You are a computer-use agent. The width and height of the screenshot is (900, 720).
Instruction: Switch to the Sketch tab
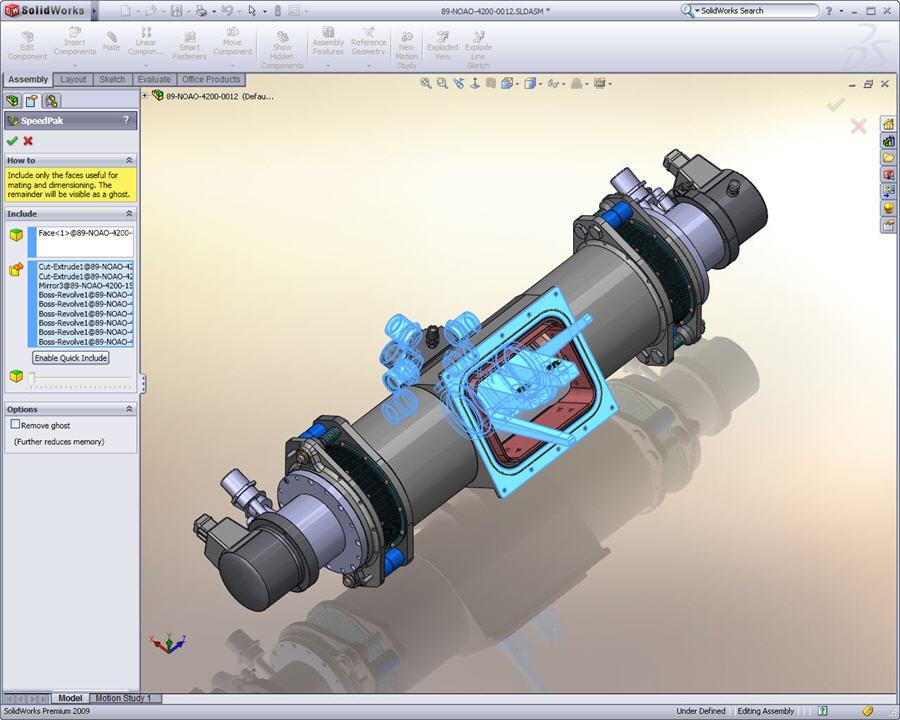[x=112, y=80]
